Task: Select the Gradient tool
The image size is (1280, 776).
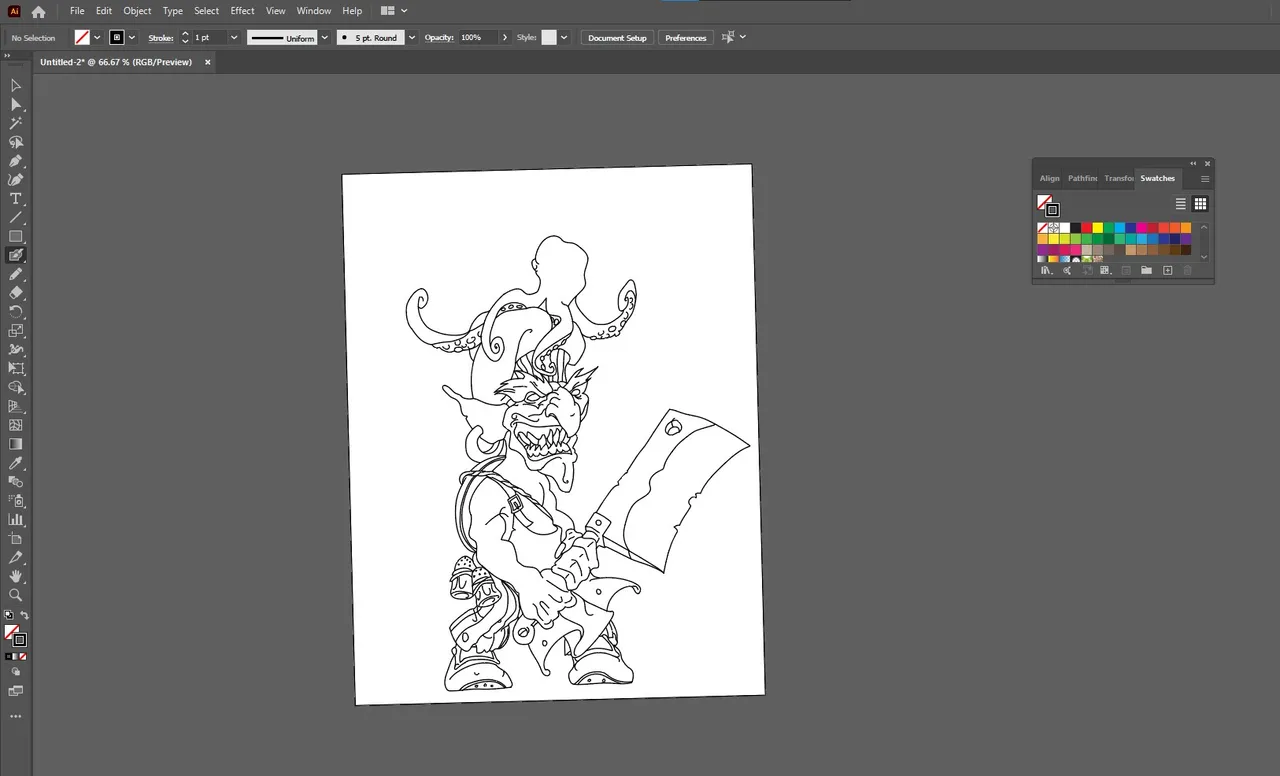Action: pyautogui.click(x=16, y=444)
